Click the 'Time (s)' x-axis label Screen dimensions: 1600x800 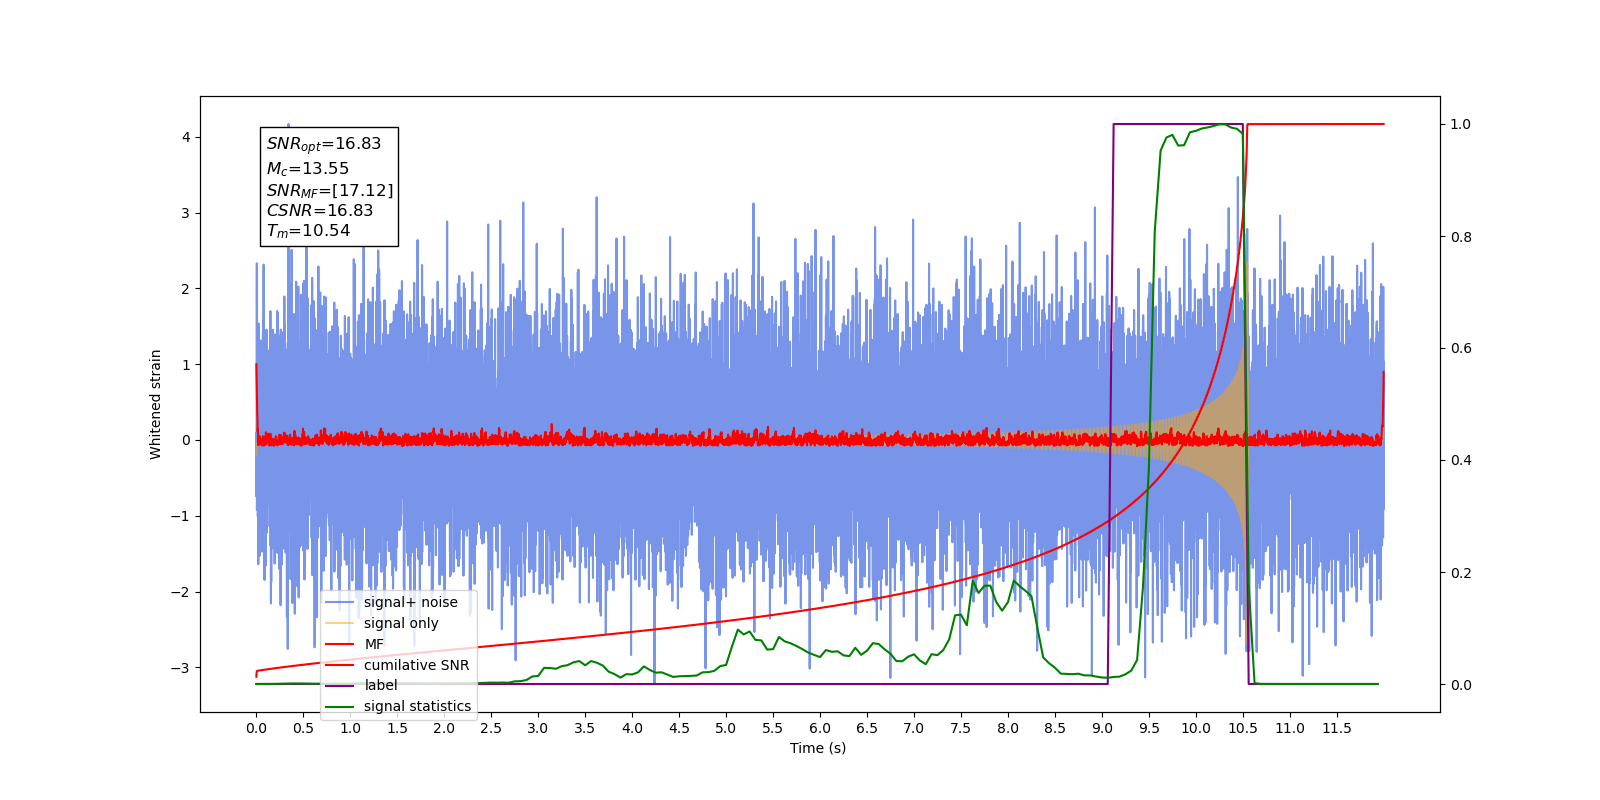tap(818, 748)
